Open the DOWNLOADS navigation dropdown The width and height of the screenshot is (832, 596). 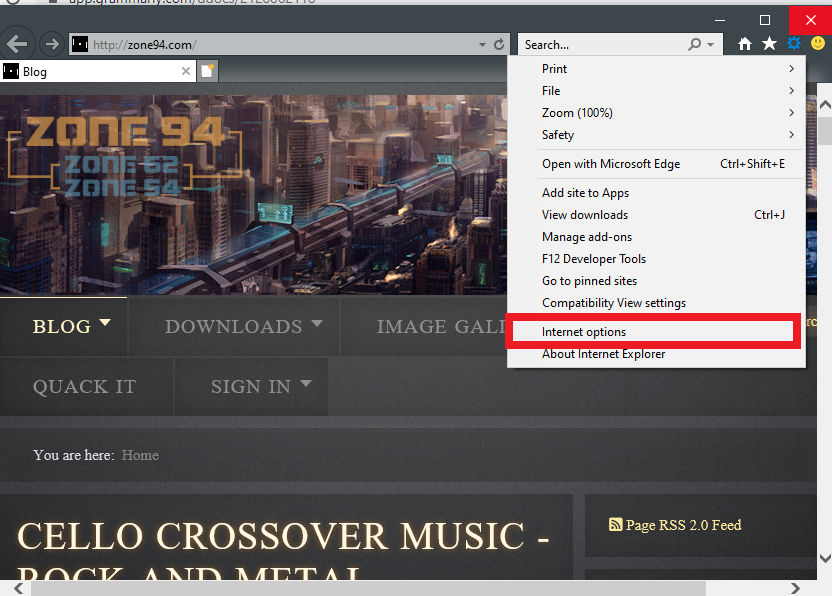pyautogui.click(x=317, y=323)
